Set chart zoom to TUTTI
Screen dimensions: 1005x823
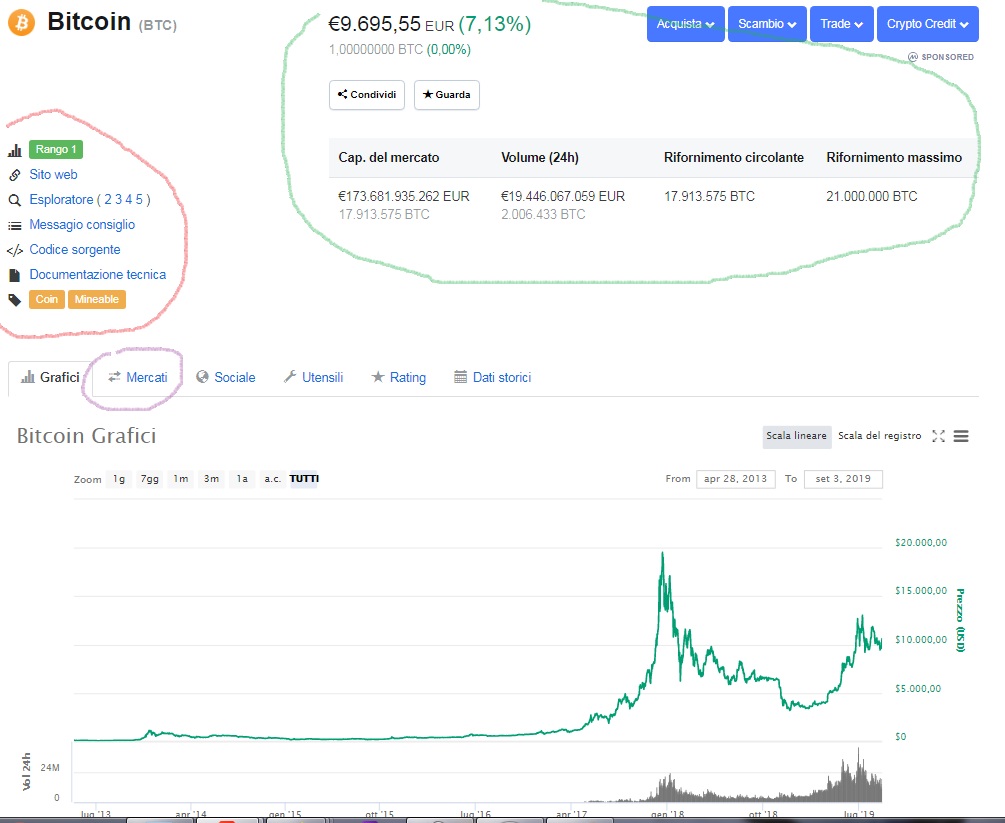[x=304, y=479]
